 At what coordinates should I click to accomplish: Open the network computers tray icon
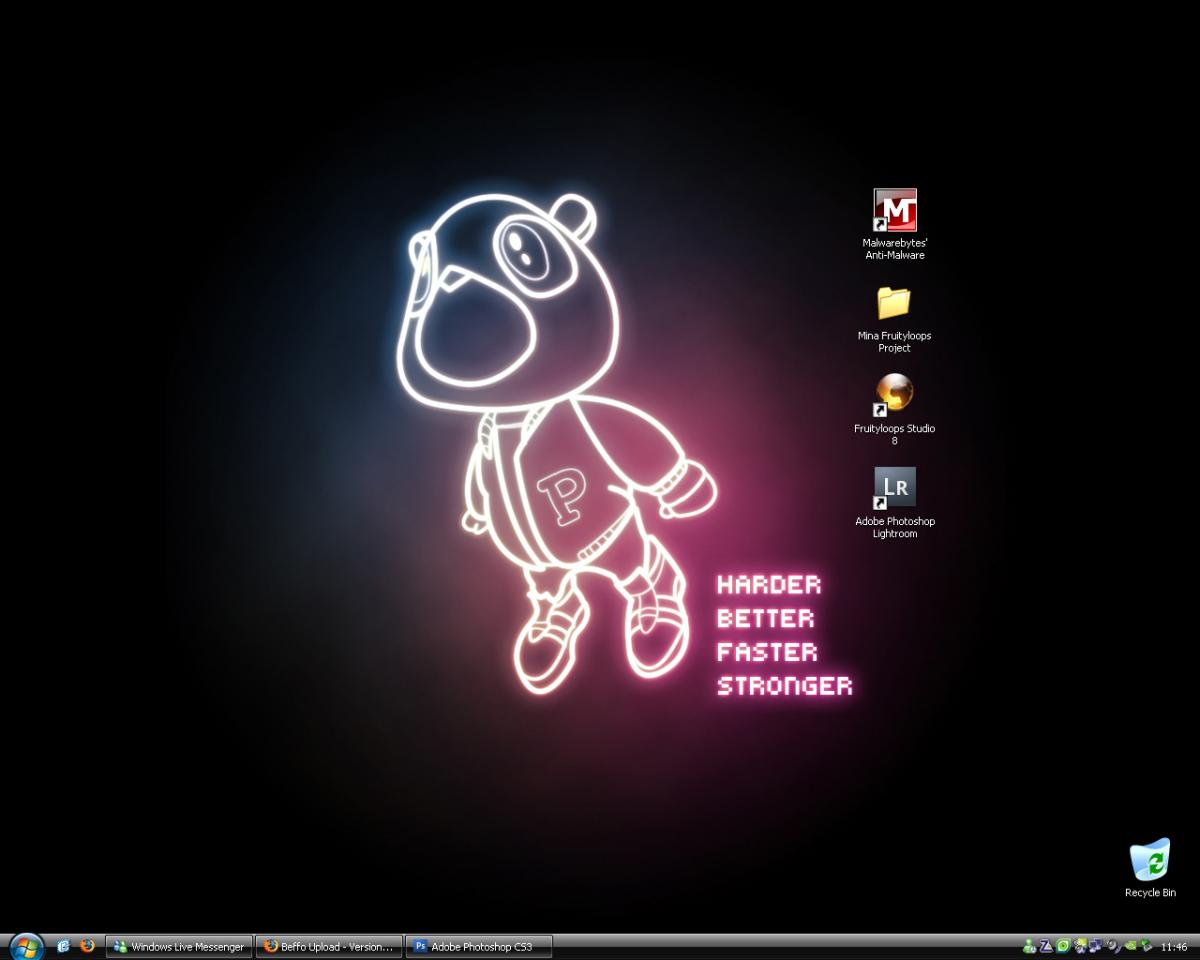click(x=1095, y=946)
